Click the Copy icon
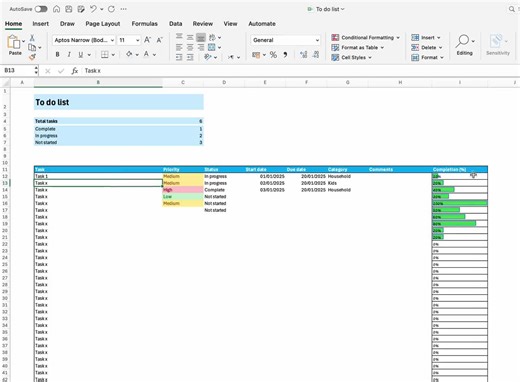This screenshot has height=382, width=520. 32,47
